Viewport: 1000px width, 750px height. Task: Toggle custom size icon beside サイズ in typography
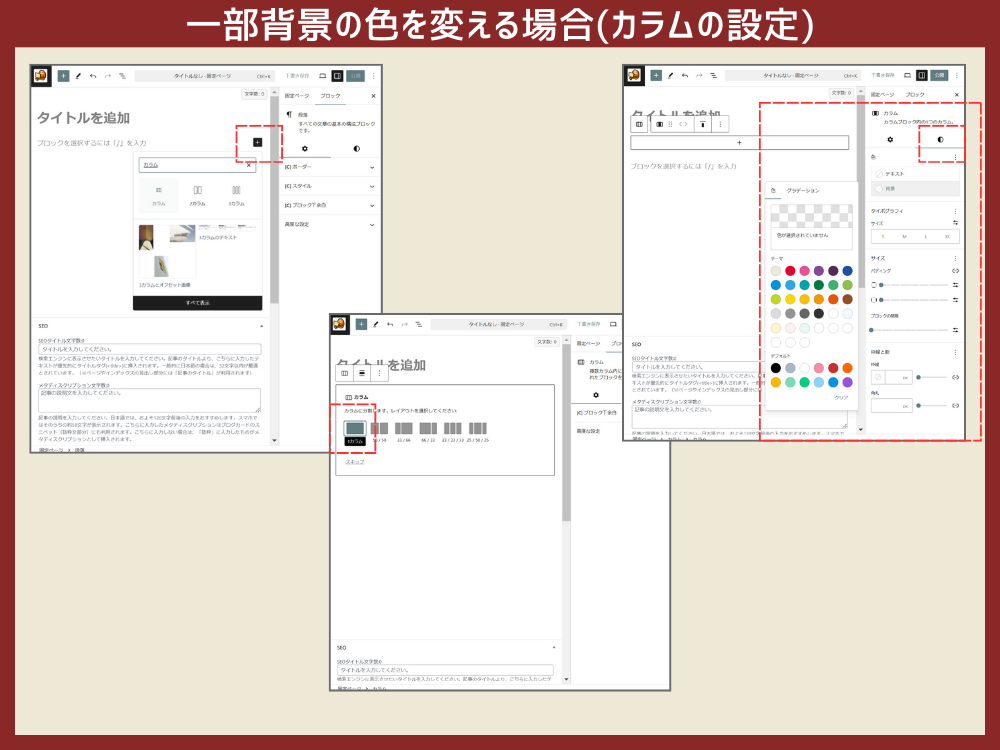tap(955, 223)
